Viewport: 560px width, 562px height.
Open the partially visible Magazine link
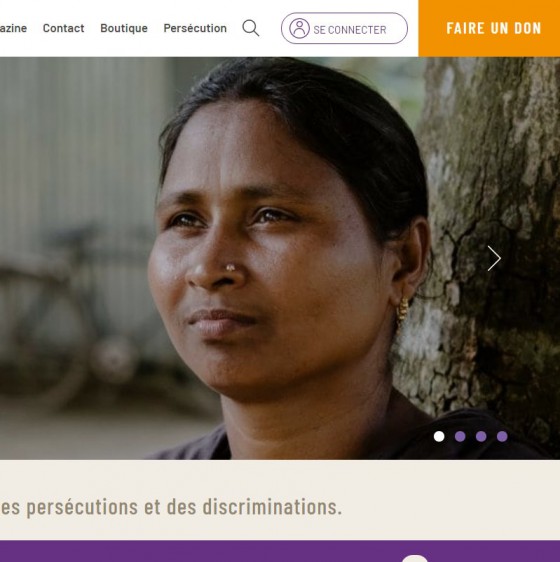click(13, 28)
